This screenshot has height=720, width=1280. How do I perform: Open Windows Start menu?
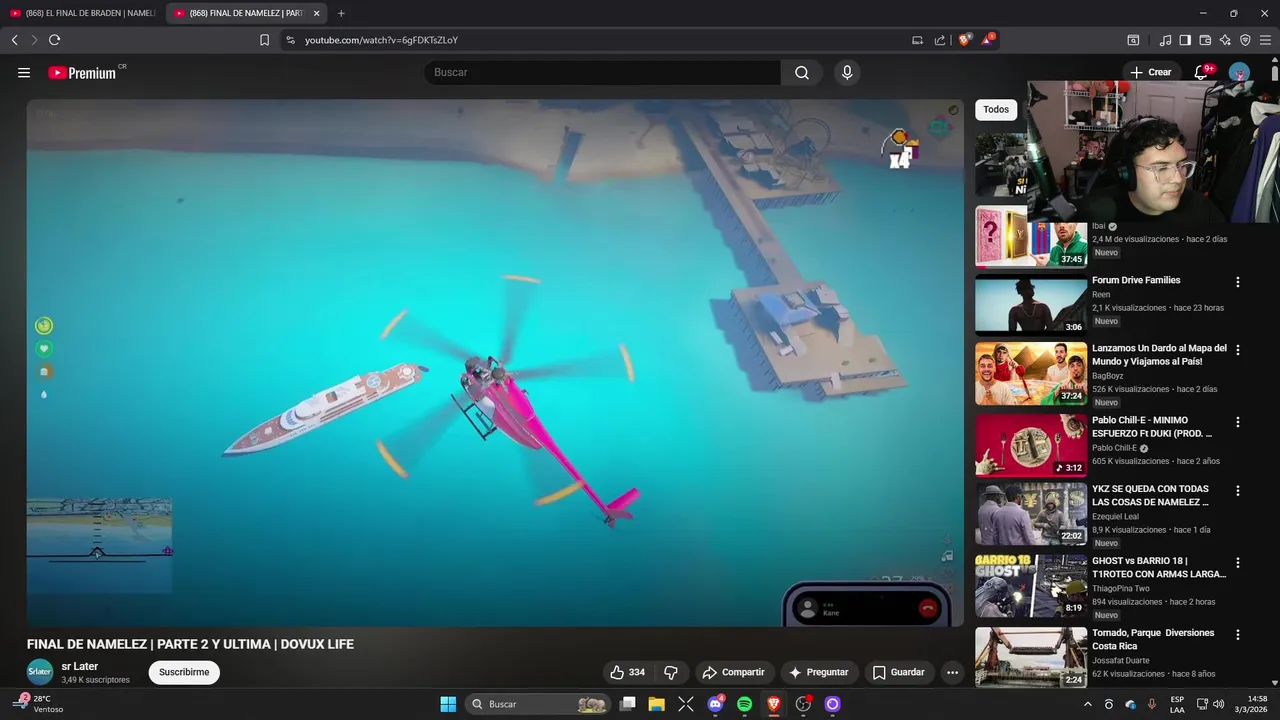[x=448, y=704]
